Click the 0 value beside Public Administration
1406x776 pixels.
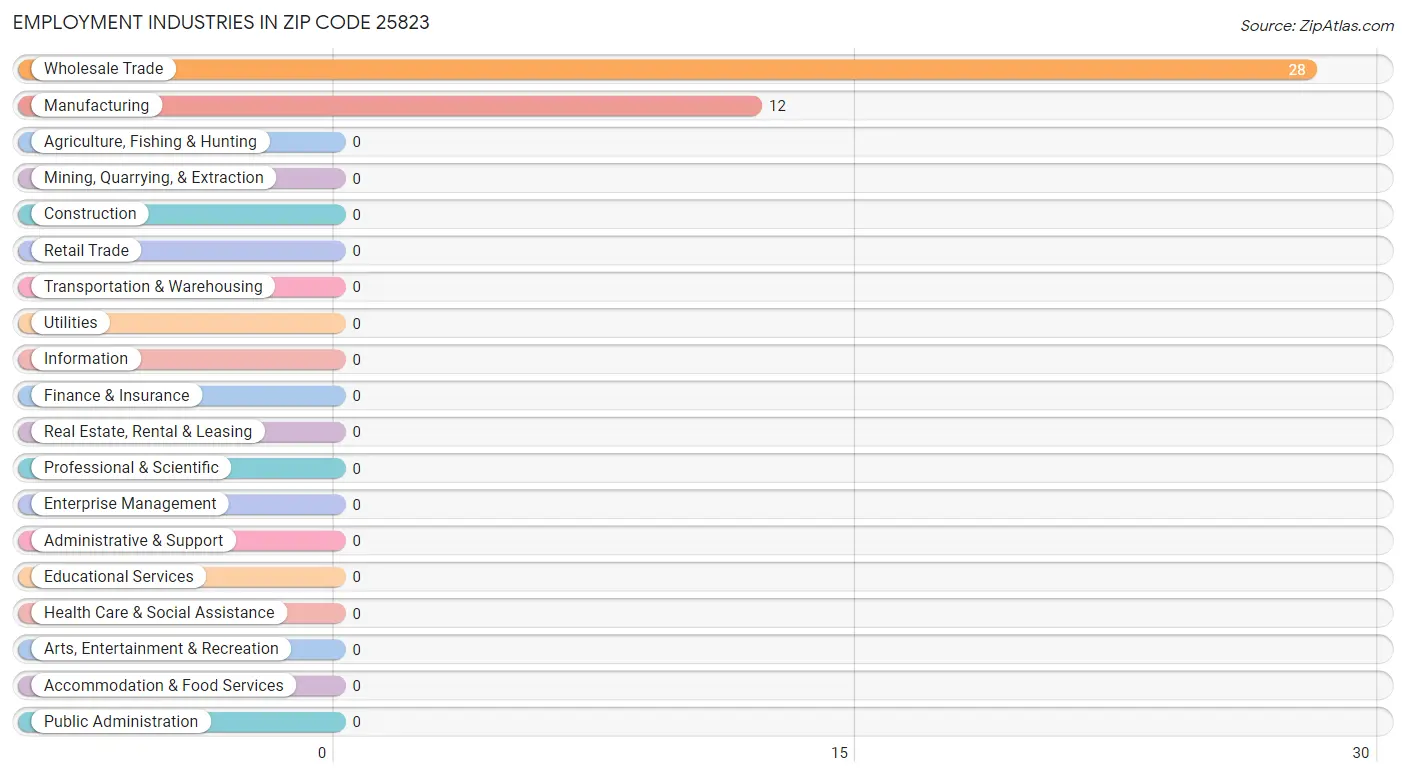[356, 722]
